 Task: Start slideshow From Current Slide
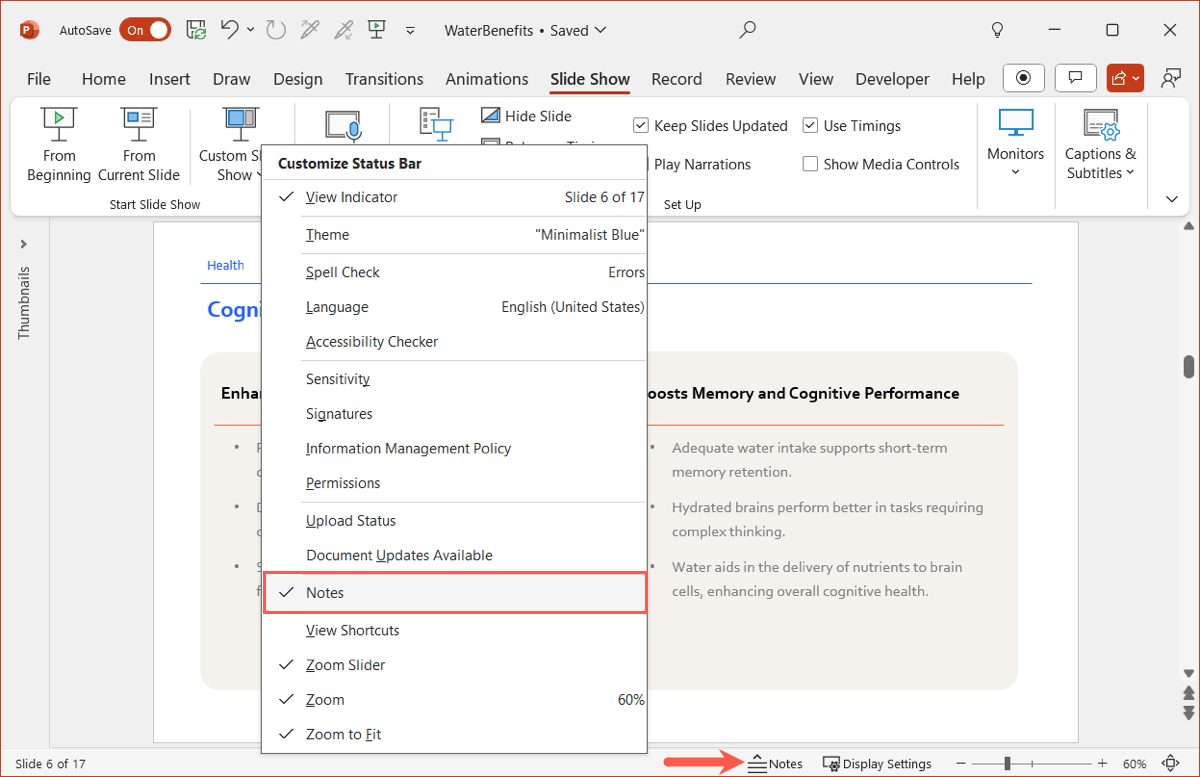139,145
